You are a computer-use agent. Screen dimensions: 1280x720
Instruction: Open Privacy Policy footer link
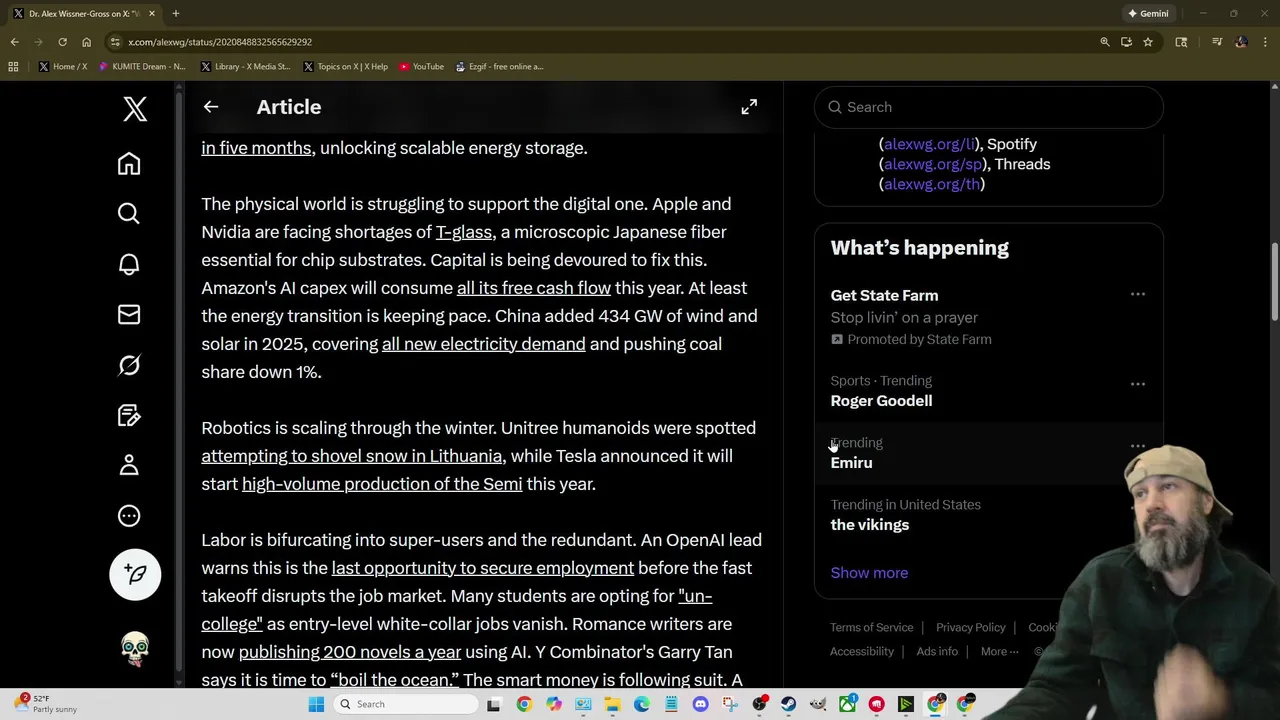(x=971, y=628)
